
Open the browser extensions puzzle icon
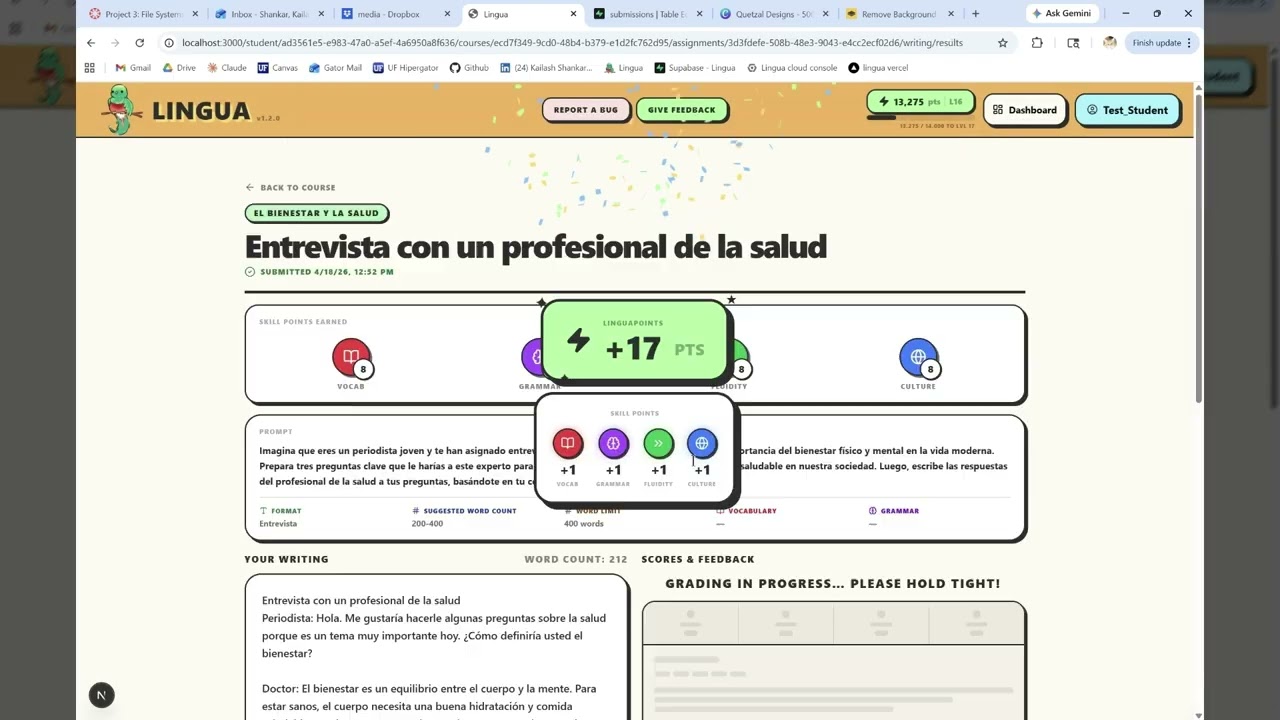[1037, 43]
